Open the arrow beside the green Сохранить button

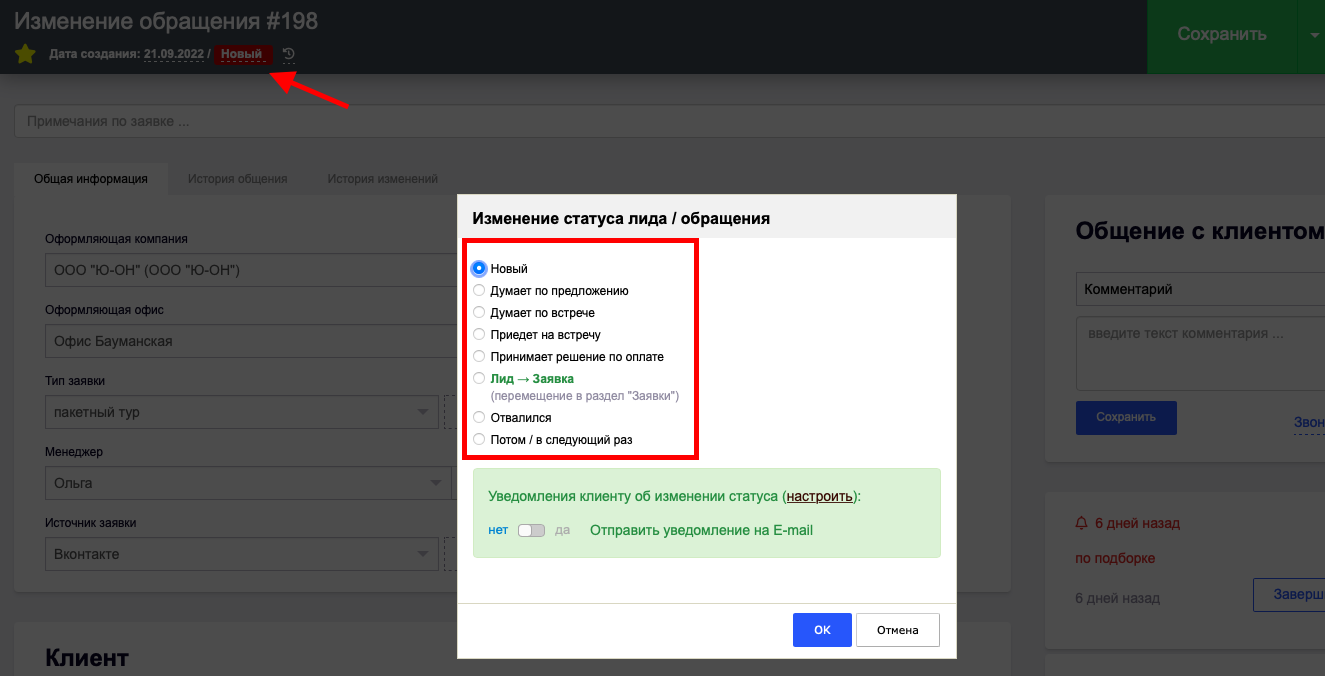tap(1313, 35)
